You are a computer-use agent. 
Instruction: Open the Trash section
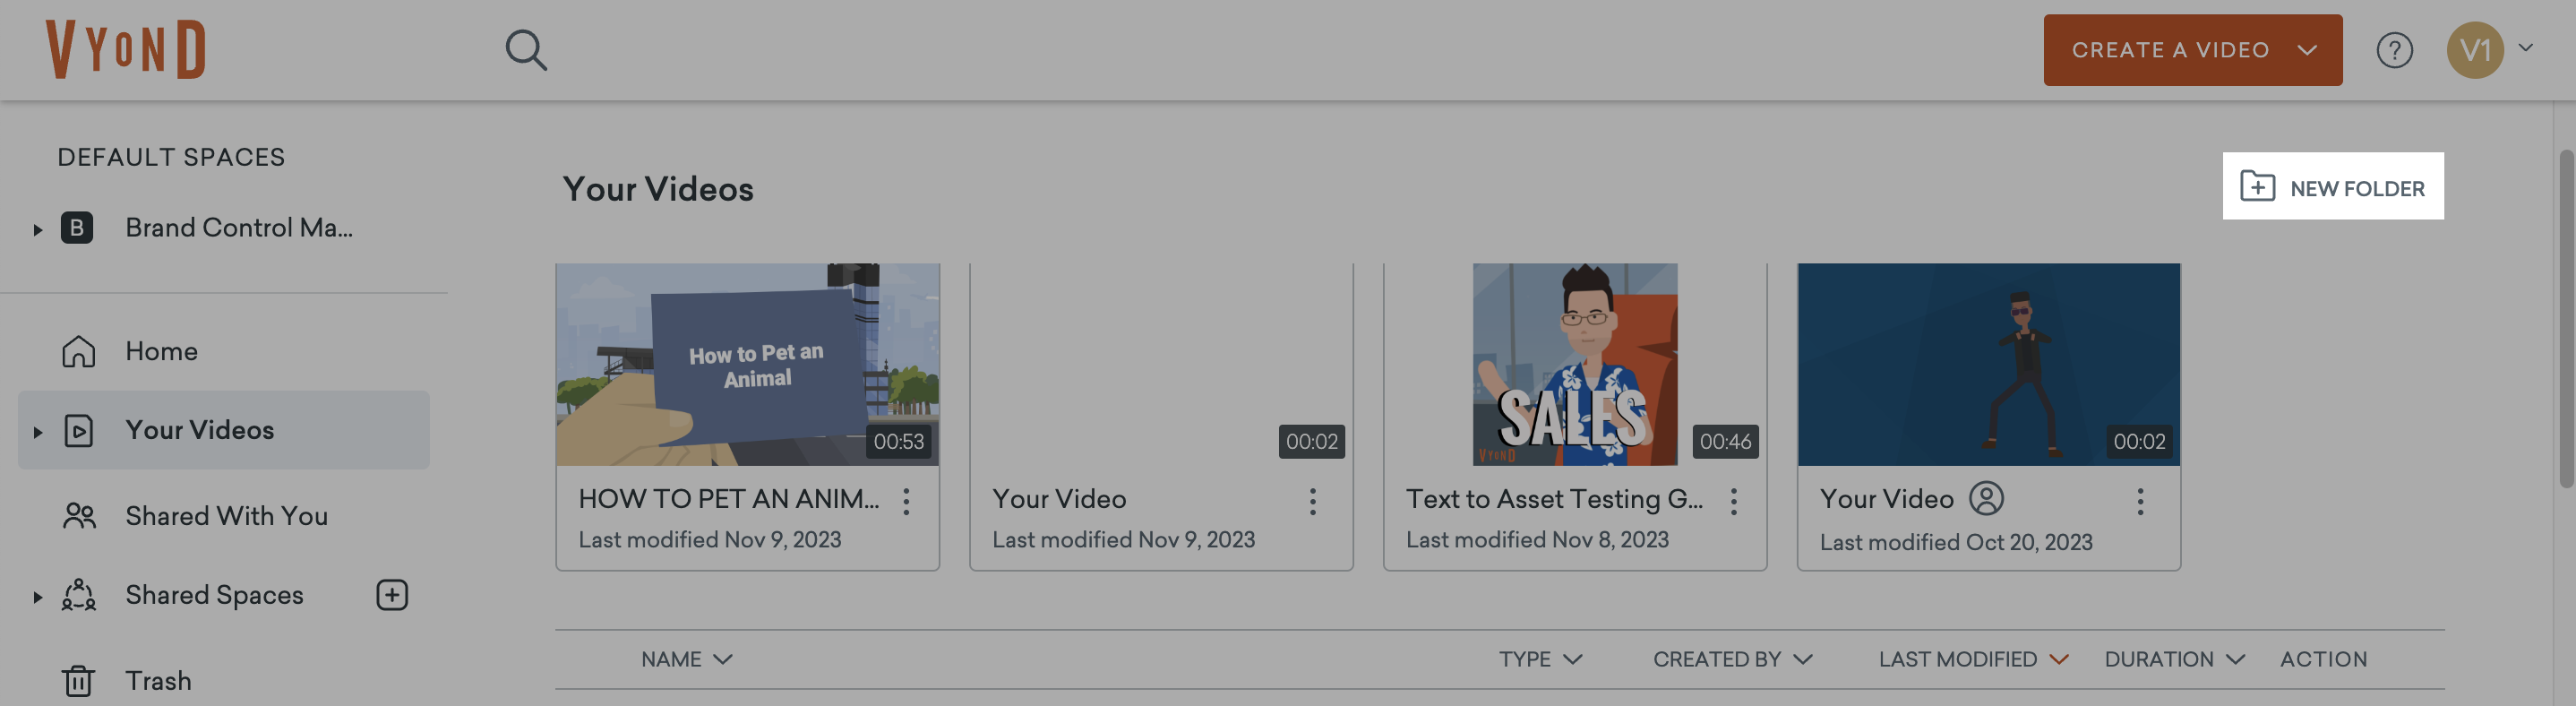tap(157, 681)
